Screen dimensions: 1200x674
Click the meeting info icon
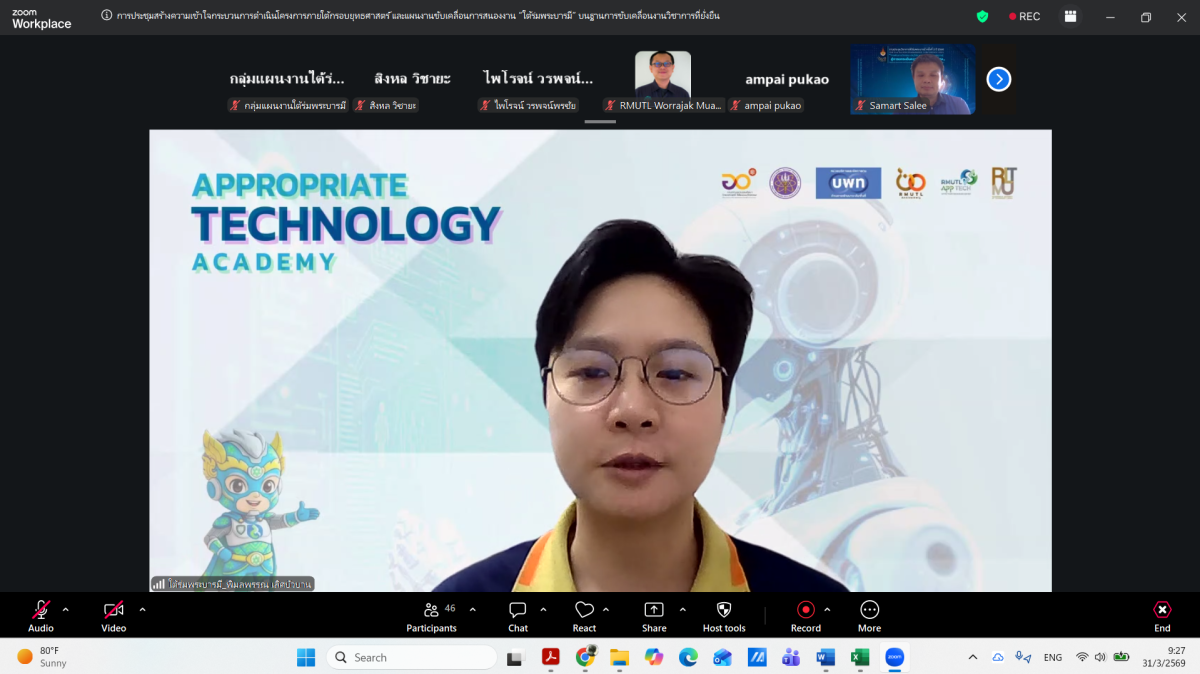(107, 16)
